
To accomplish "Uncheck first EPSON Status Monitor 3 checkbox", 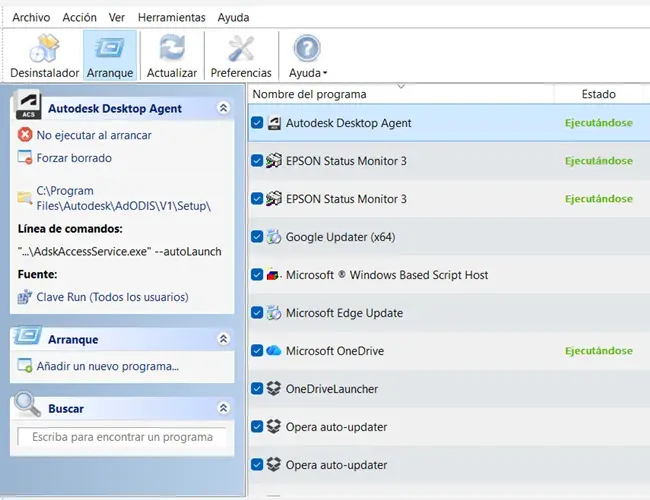I will (x=257, y=160).
